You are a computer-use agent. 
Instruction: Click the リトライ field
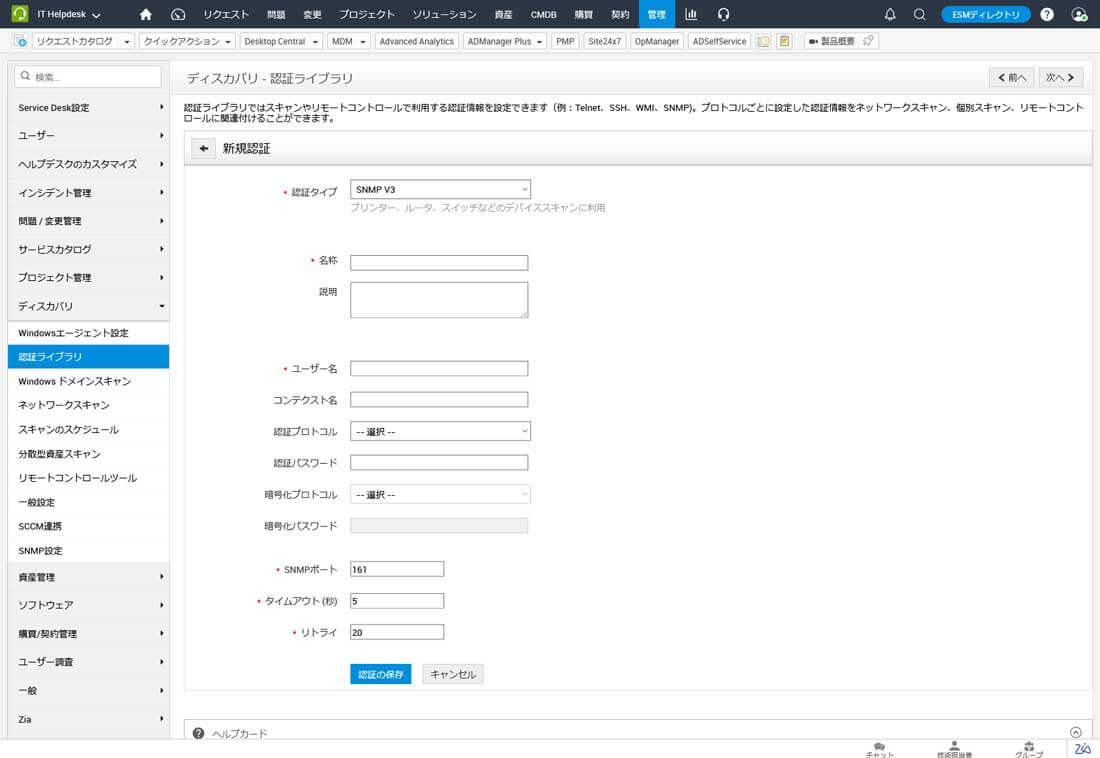397,632
